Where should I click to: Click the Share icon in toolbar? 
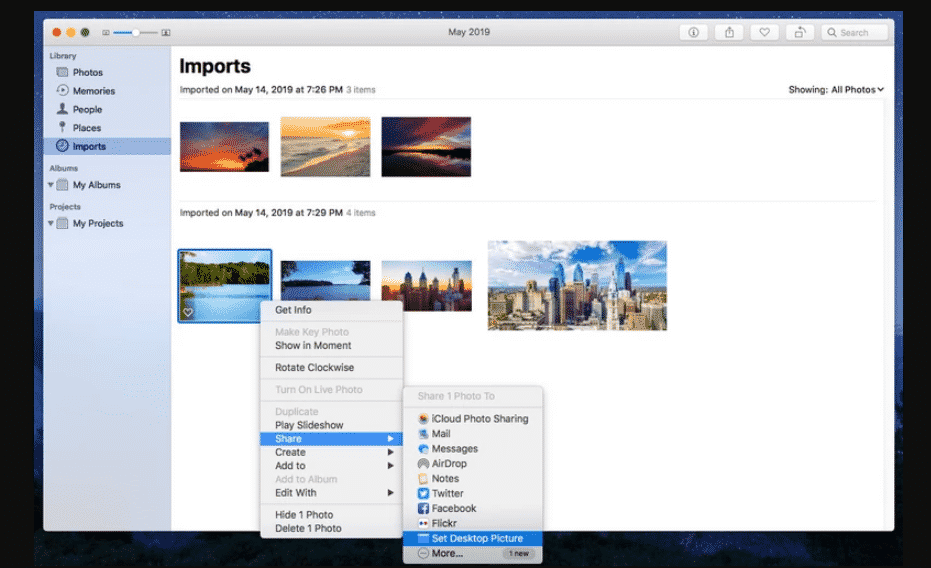click(729, 33)
